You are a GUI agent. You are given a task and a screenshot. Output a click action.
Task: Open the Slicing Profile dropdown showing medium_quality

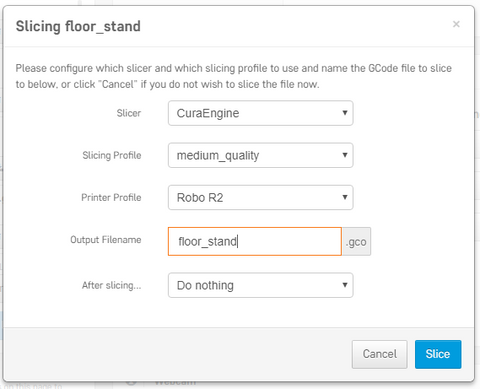point(260,155)
